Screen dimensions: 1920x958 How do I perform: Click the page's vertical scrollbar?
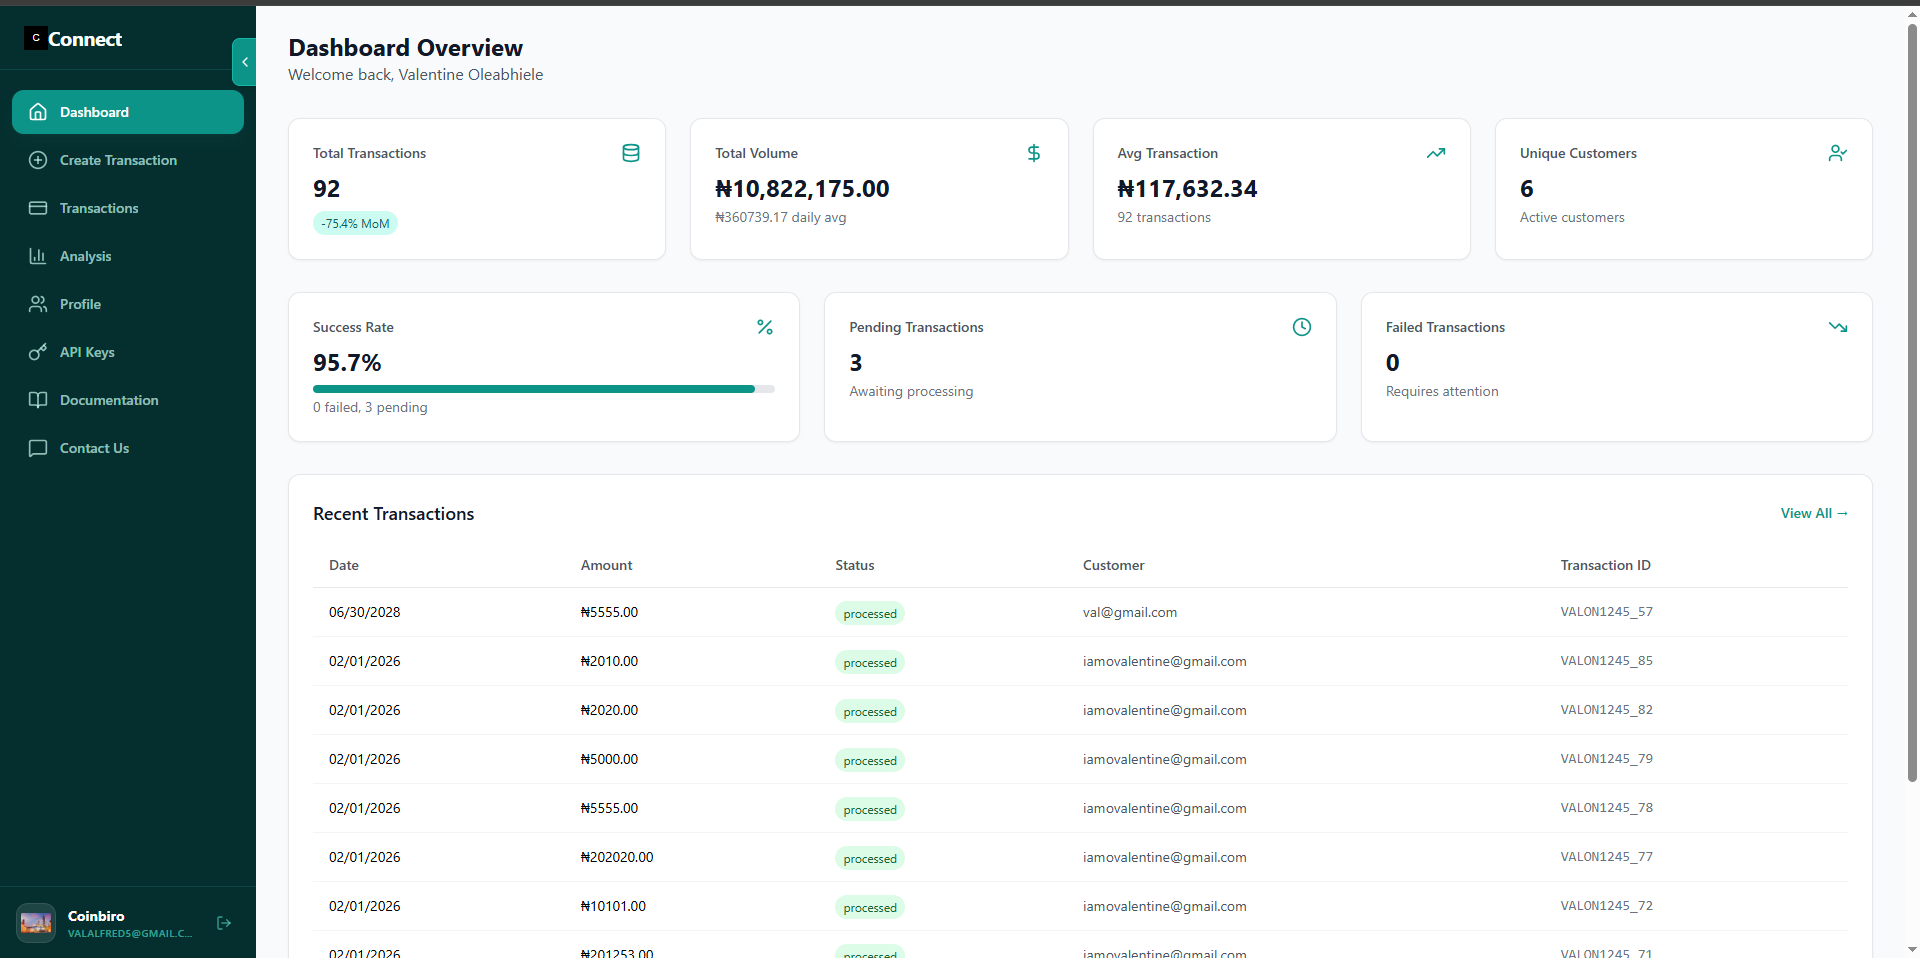click(1912, 400)
